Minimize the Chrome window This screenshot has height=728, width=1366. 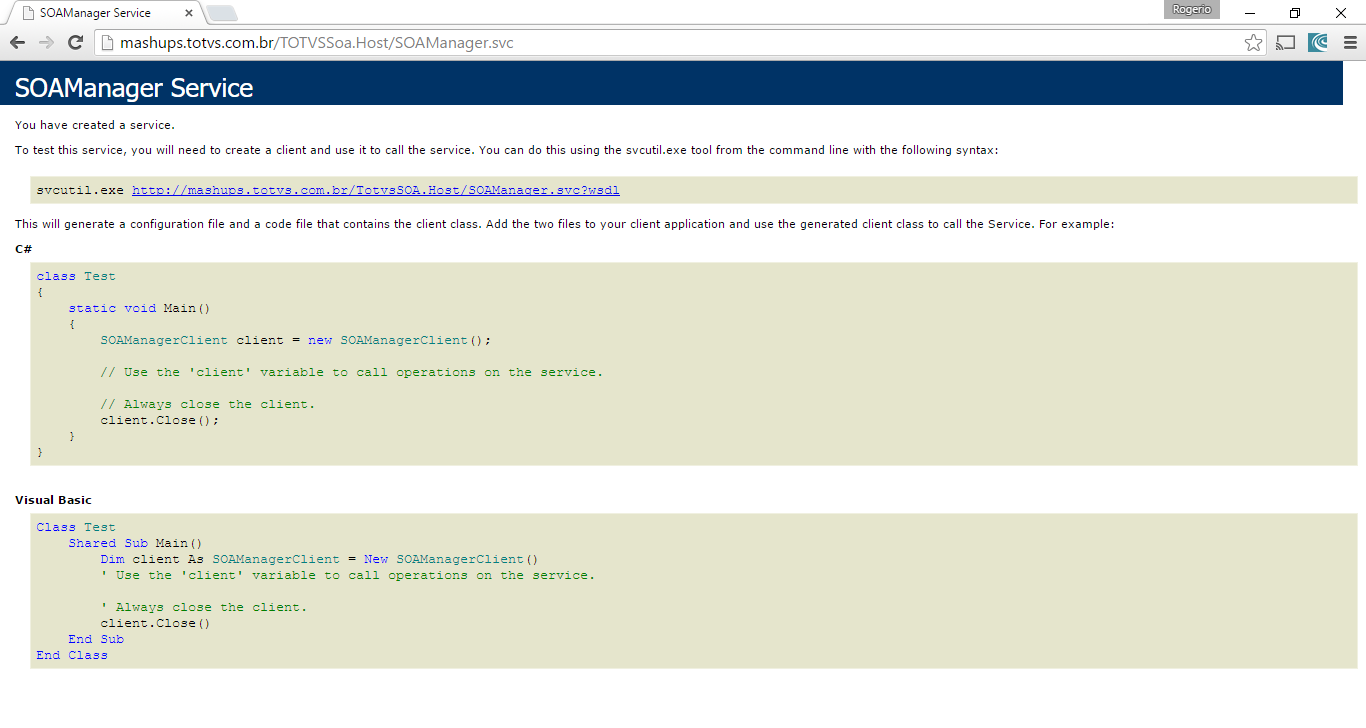1250,13
